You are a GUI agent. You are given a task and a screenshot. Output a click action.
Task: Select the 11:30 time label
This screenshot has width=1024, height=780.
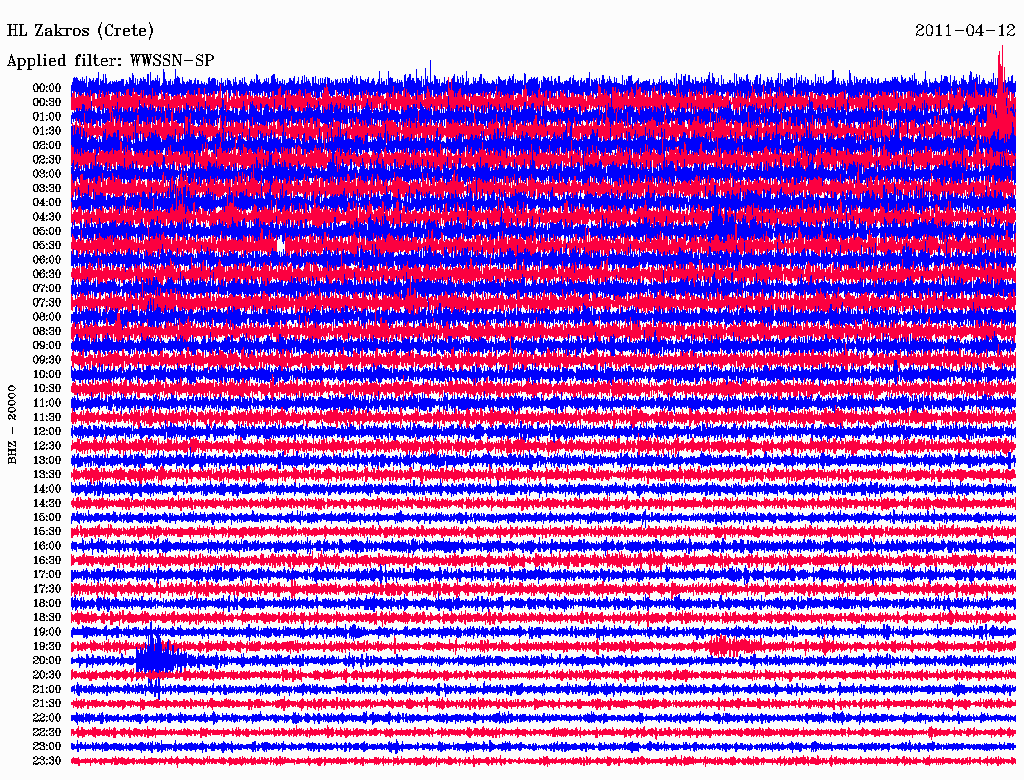[x=47, y=417]
